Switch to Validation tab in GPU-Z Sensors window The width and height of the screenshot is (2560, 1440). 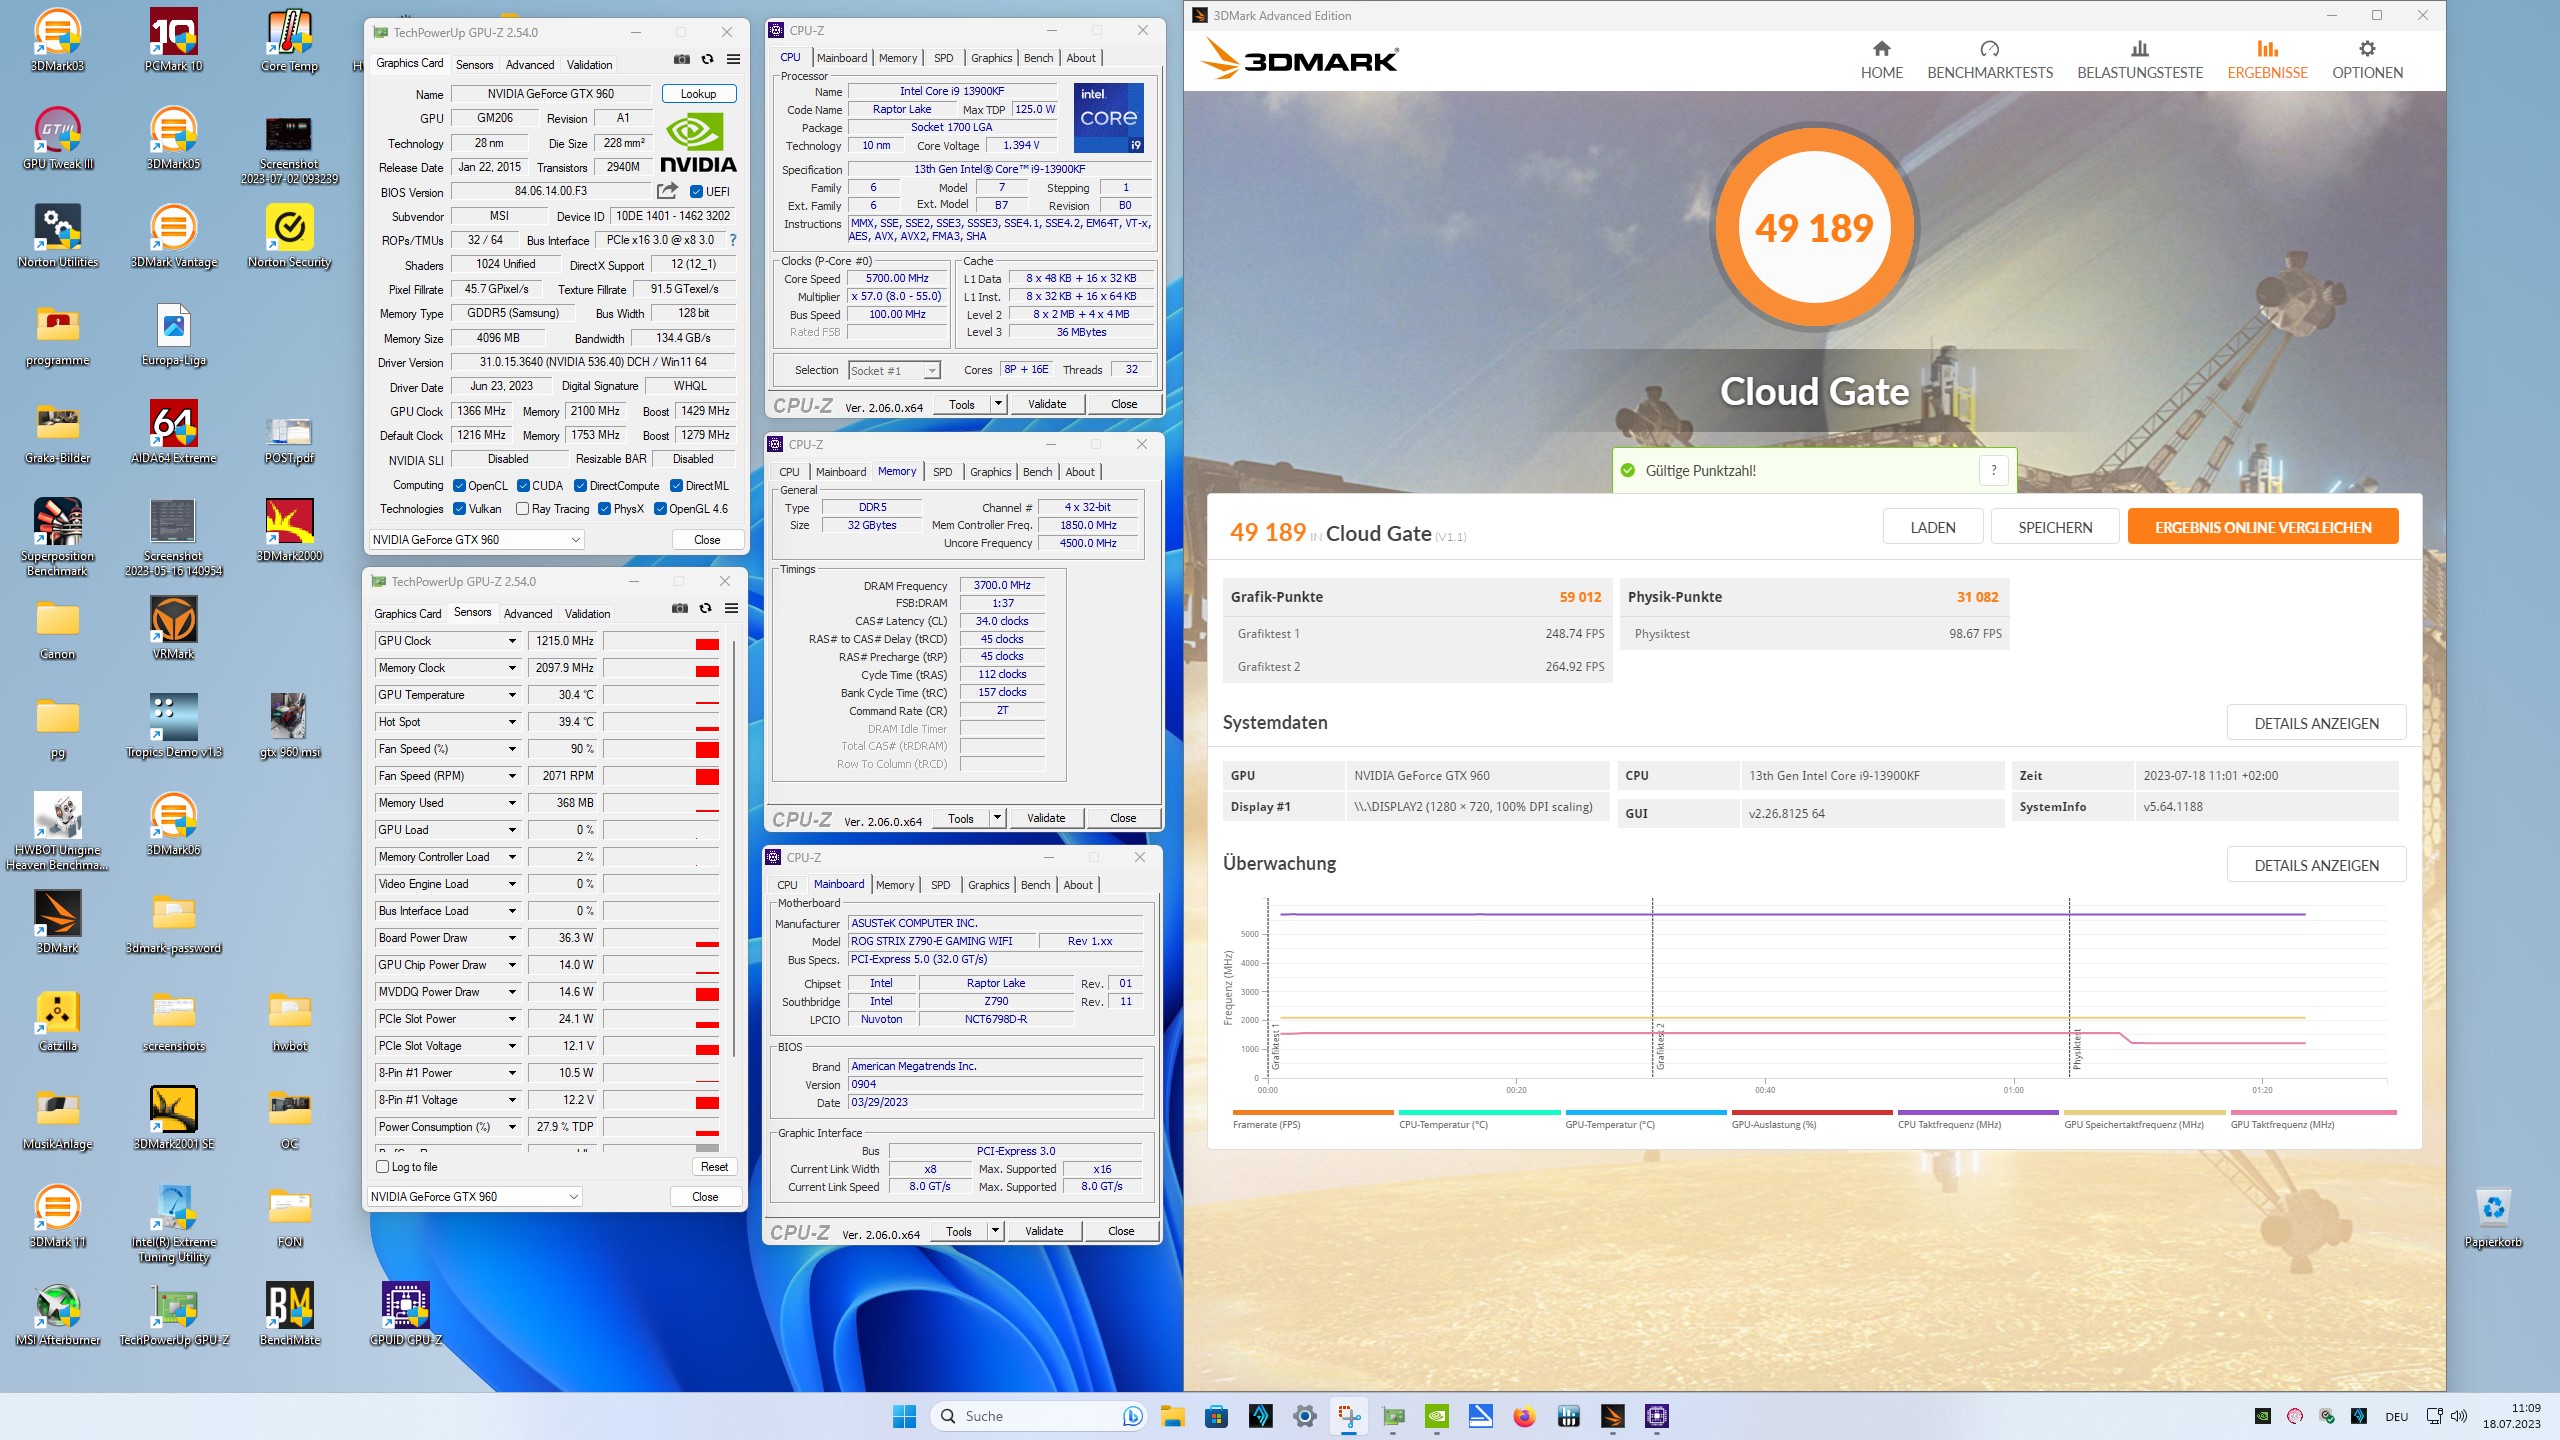pos(587,614)
